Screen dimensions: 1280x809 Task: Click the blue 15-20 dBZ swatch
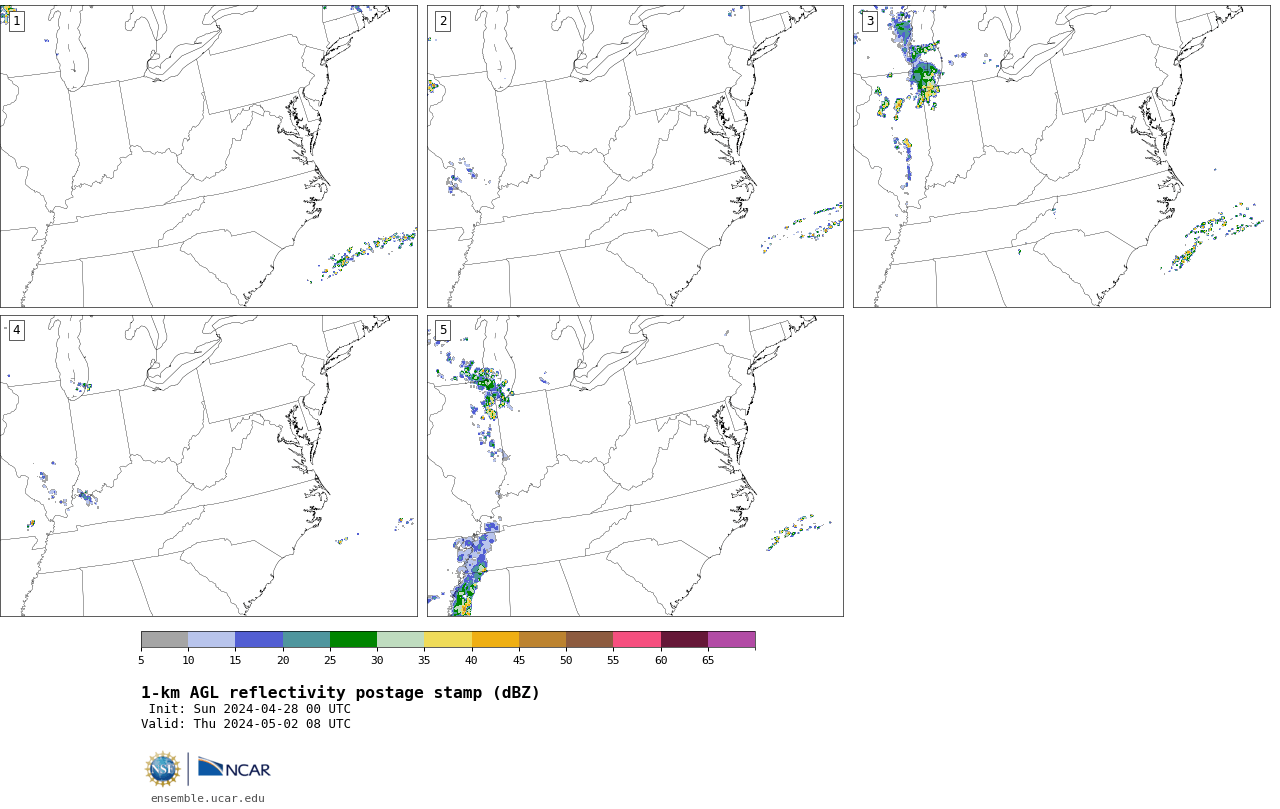click(x=259, y=640)
